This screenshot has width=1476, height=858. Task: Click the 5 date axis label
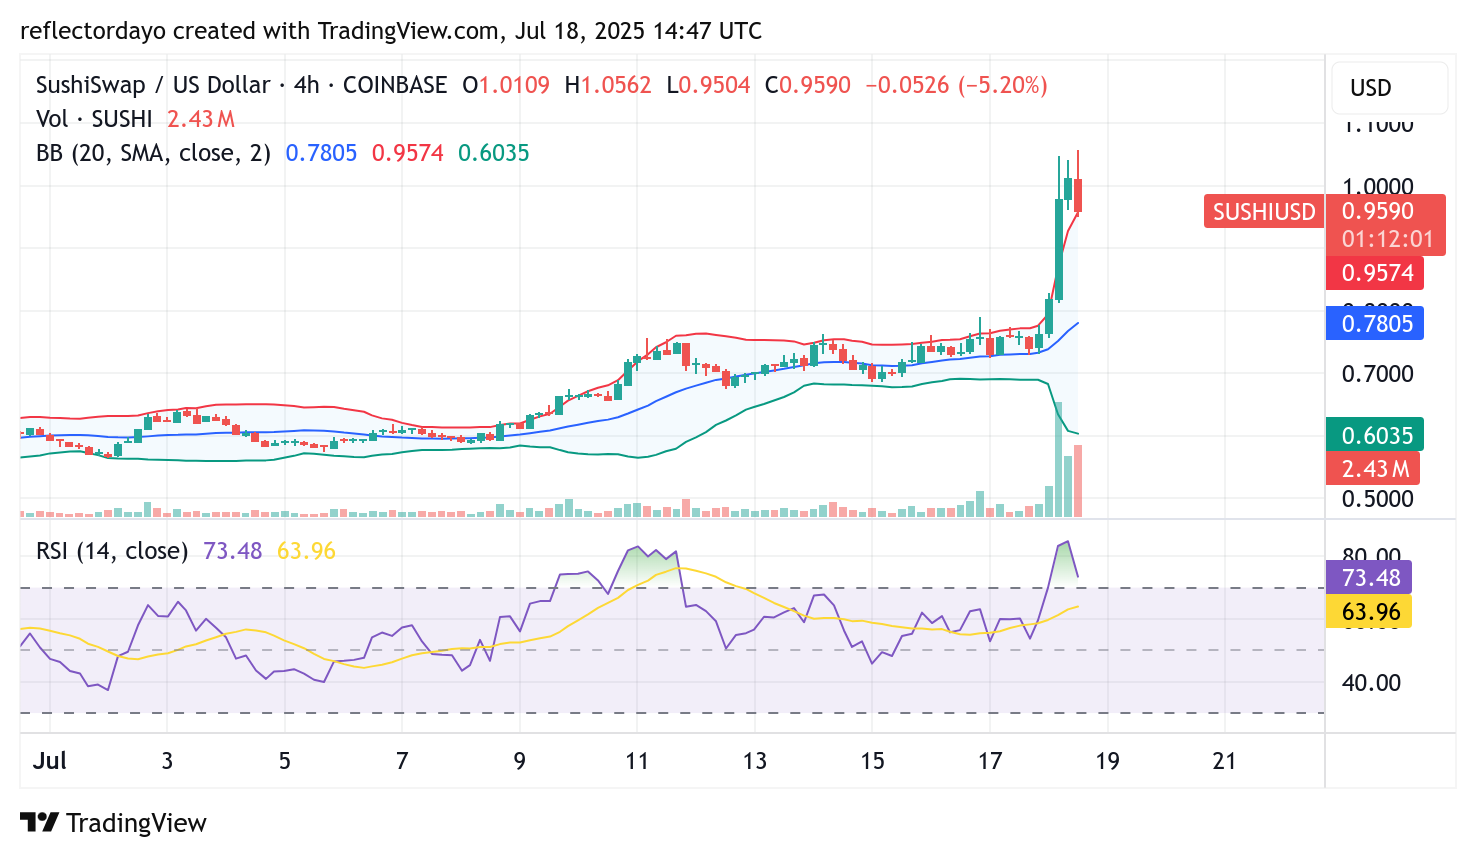pos(285,761)
